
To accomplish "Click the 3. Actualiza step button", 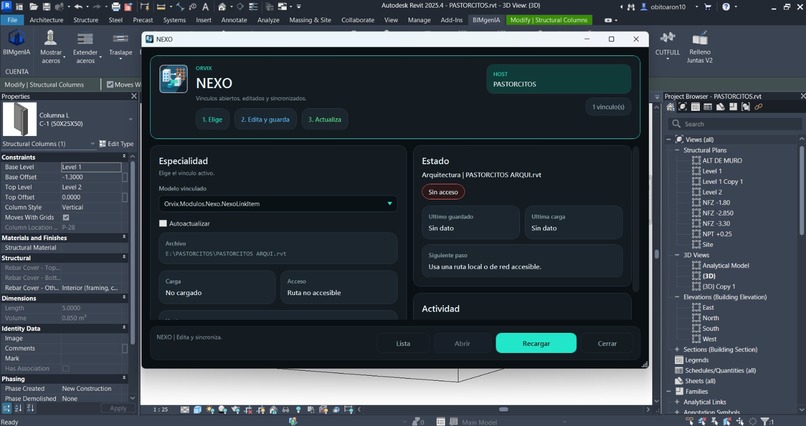I will pyautogui.click(x=325, y=119).
